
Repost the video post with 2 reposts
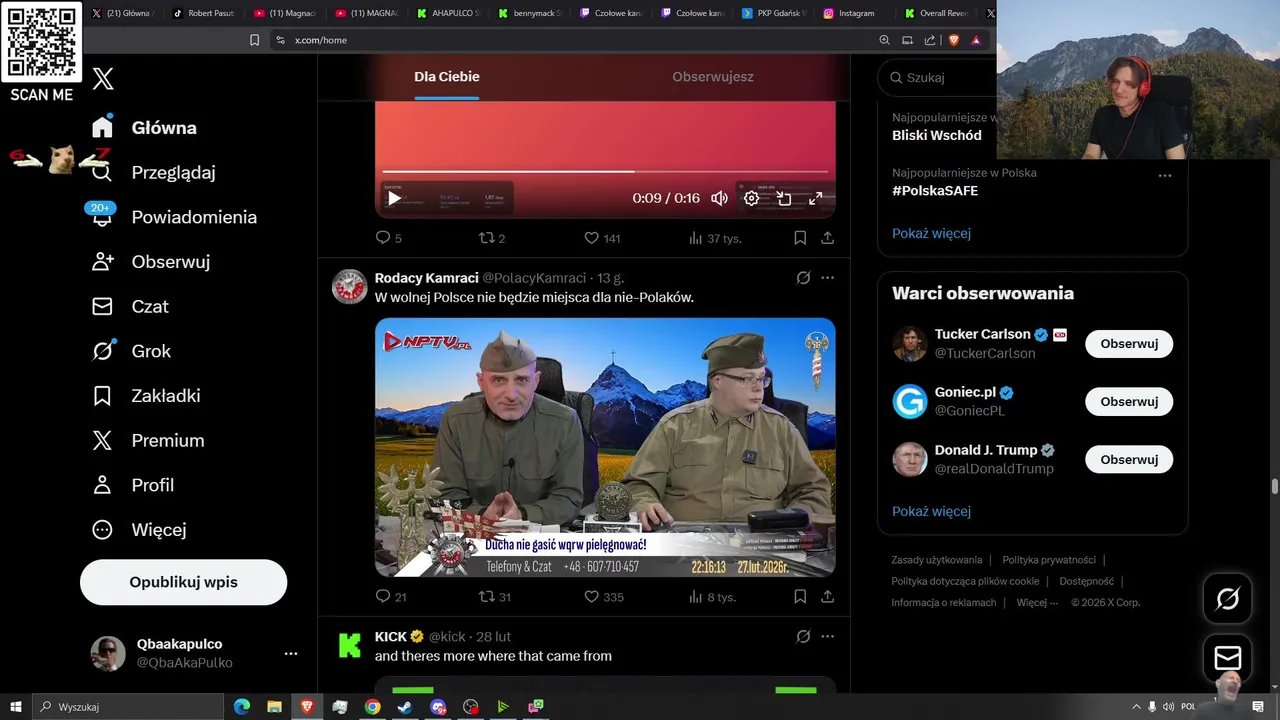point(492,238)
